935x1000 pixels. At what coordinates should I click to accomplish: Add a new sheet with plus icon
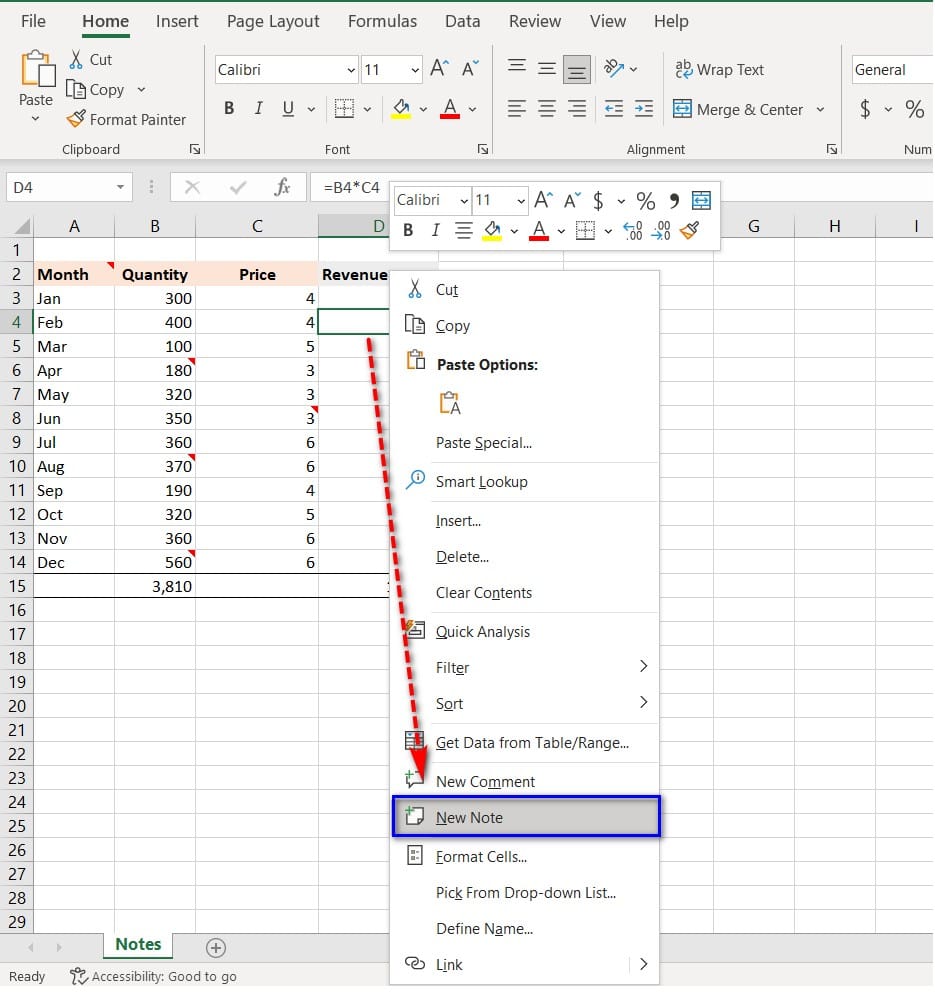(216, 948)
